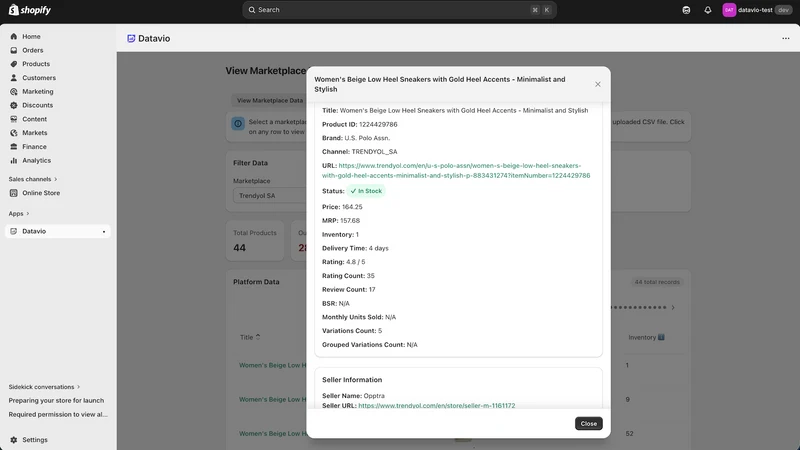Click the Finance bank icon

[14, 146]
